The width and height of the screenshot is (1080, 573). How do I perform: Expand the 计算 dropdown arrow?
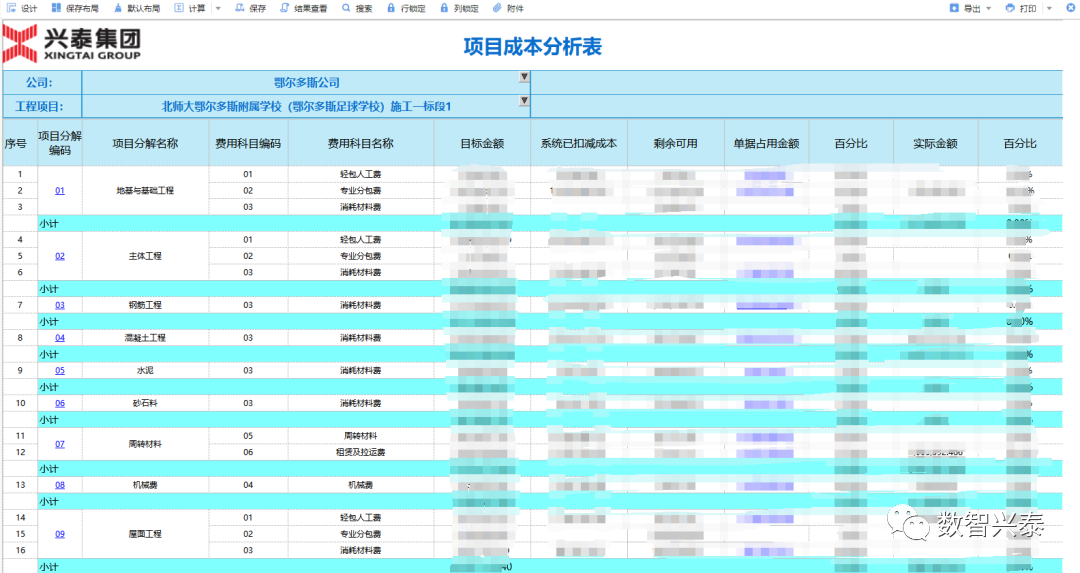[218, 8]
